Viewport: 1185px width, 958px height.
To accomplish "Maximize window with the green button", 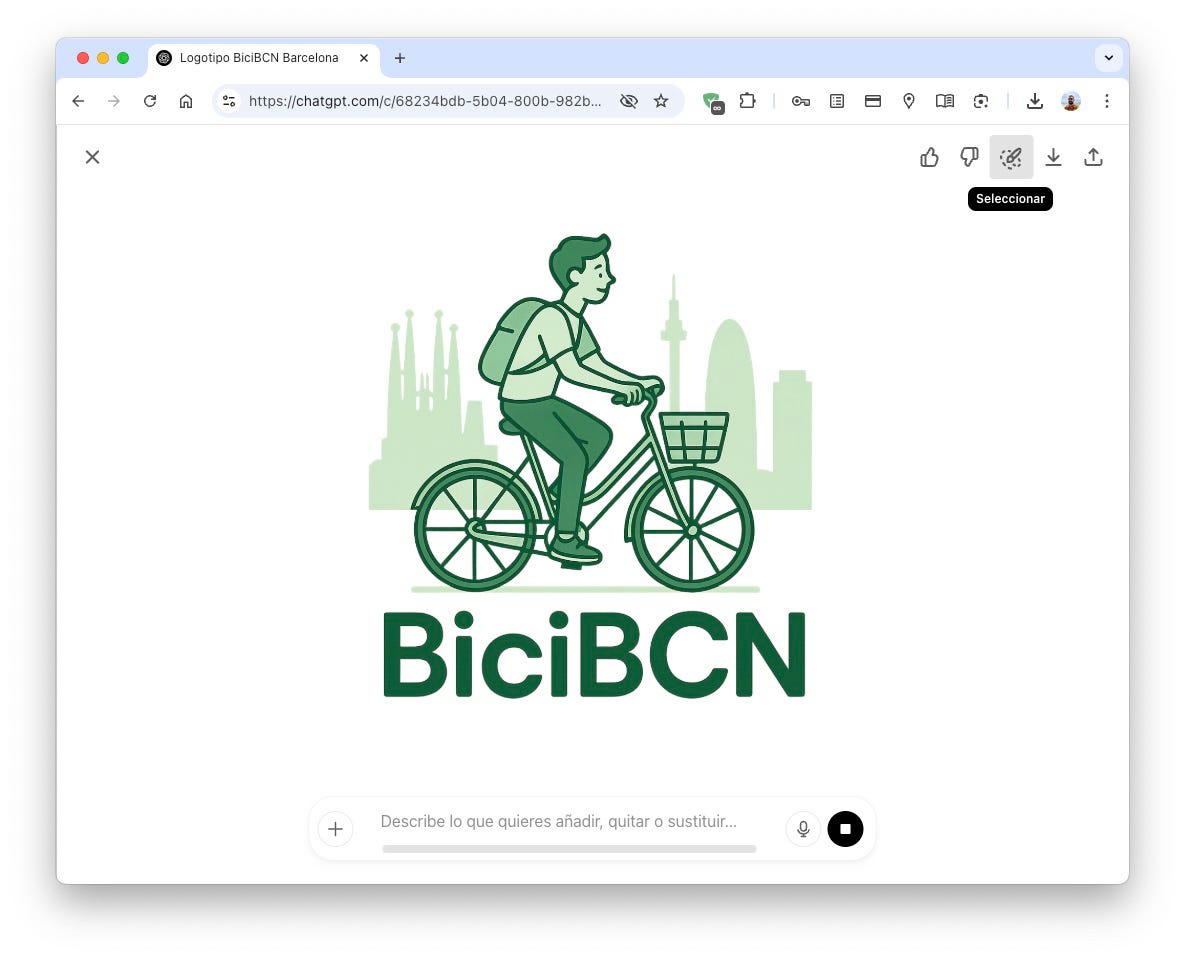I will coord(123,58).
